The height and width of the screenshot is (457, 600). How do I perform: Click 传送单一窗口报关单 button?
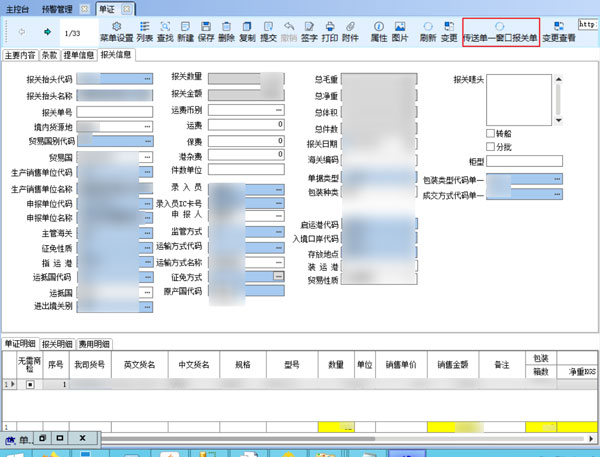point(501,32)
